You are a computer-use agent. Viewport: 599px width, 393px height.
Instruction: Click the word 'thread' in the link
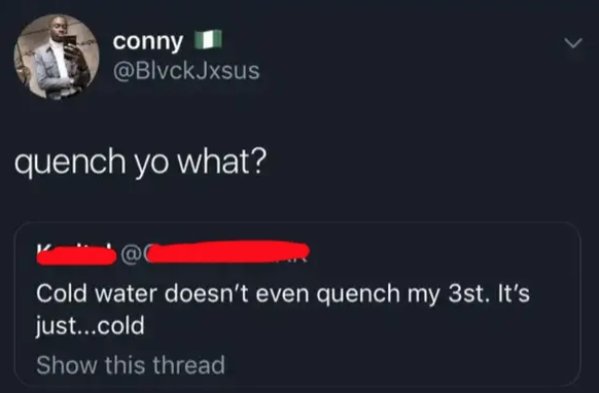(x=189, y=365)
